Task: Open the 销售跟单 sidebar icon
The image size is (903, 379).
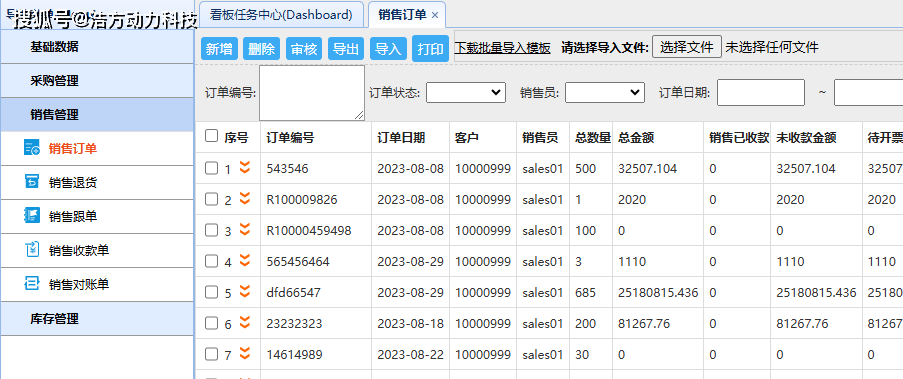Action: pyautogui.click(x=32, y=215)
